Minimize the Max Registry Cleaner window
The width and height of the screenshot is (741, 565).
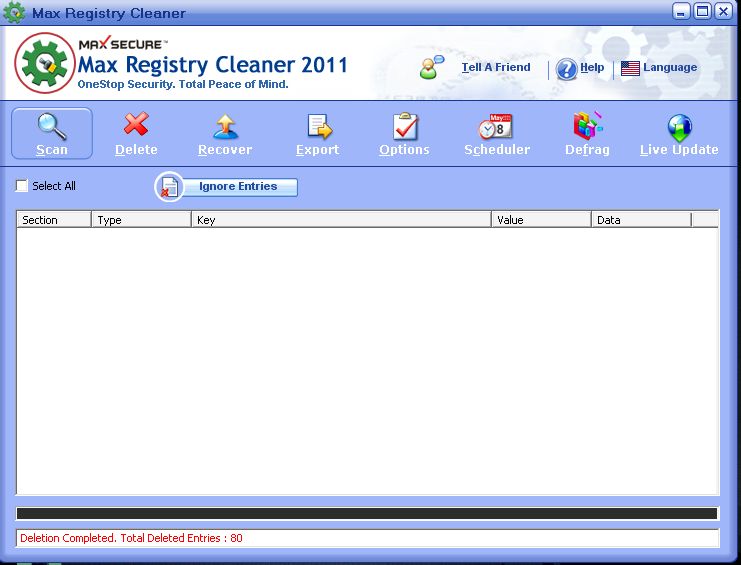coord(681,11)
